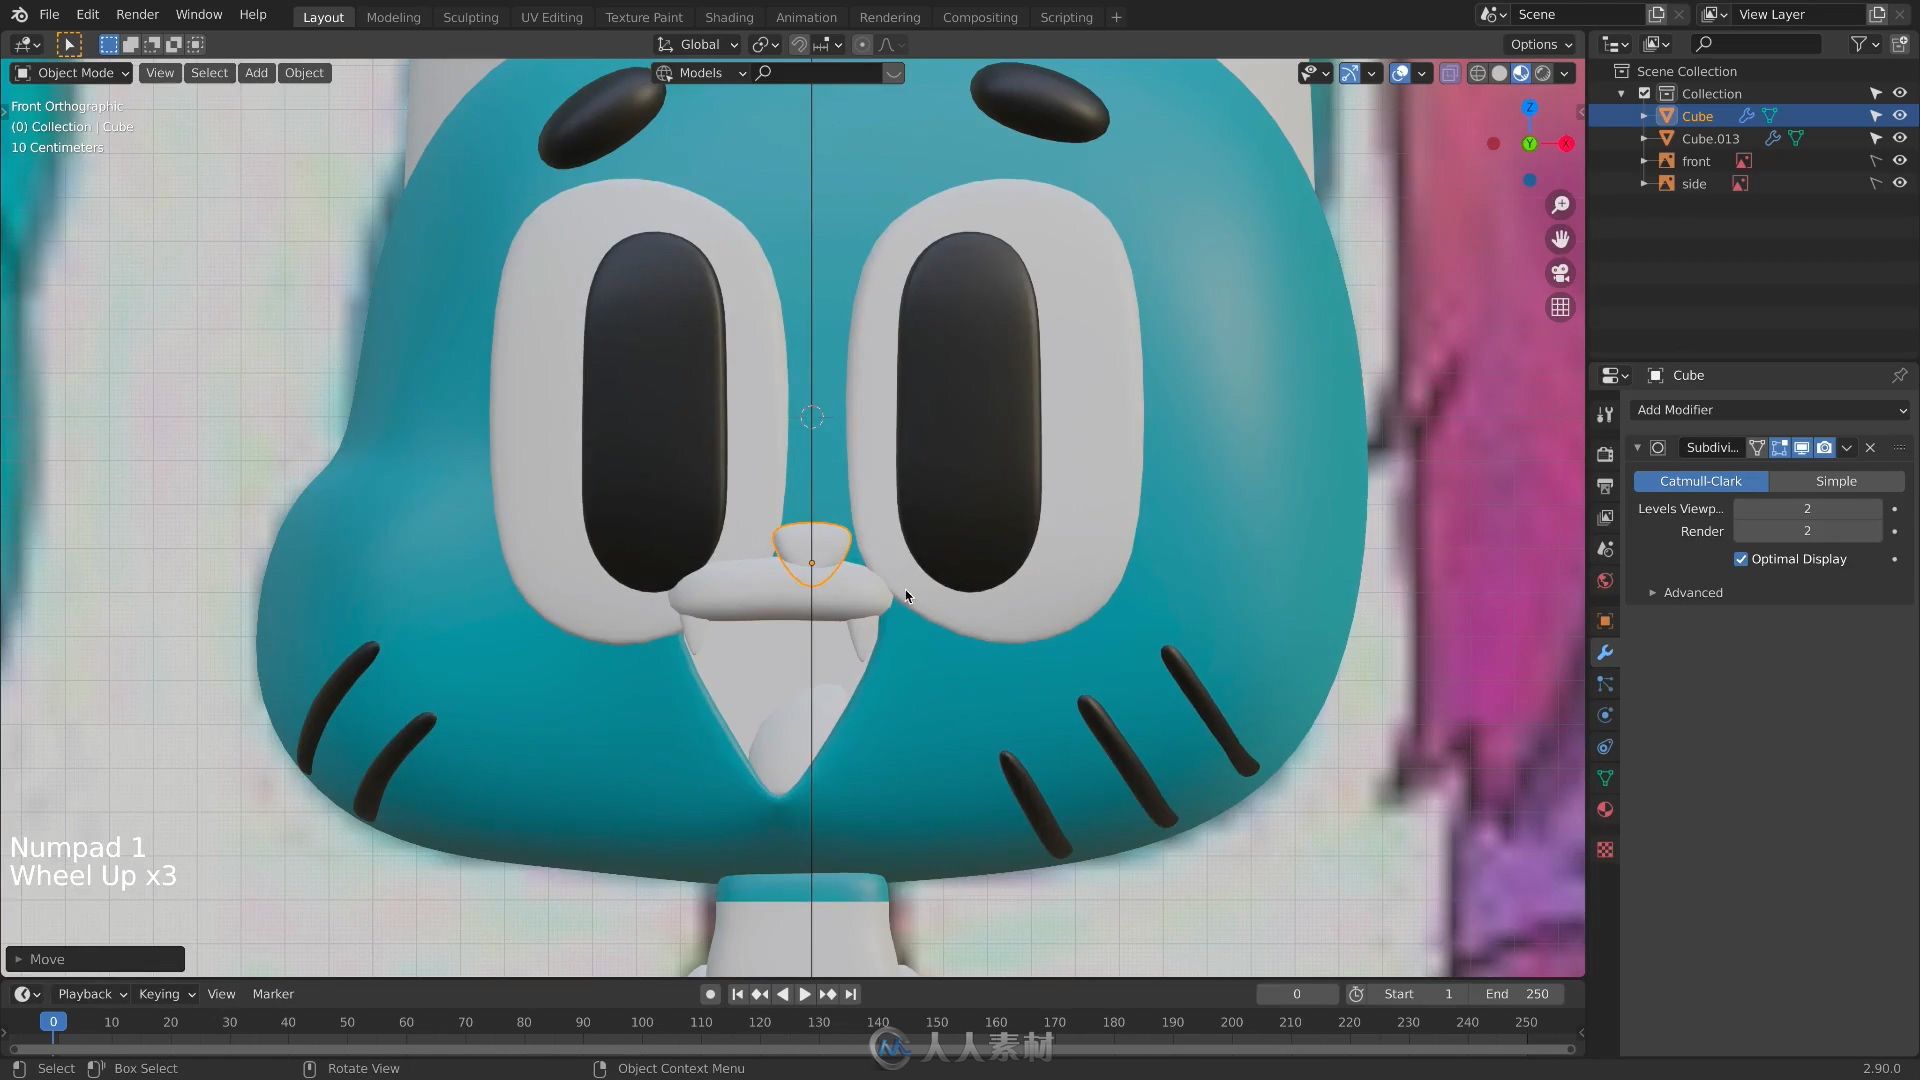1920x1080 pixels.
Task: Open the Material properties tab
Action: (x=1605, y=810)
